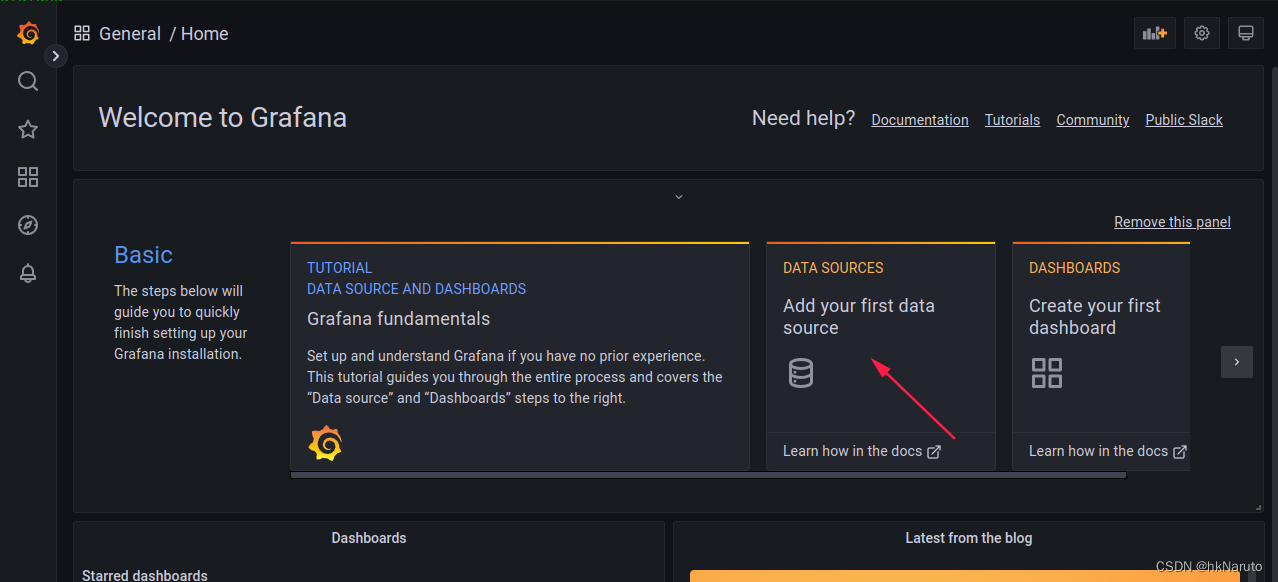Click Remove this panel
Viewport: 1278px width, 582px height.
tap(1172, 221)
